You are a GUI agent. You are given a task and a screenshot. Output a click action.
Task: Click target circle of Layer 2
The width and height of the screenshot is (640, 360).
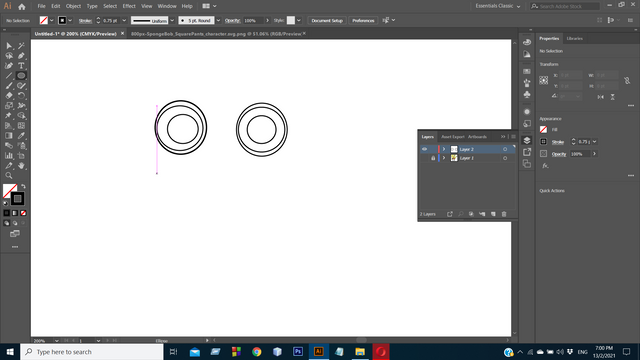[505, 149]
